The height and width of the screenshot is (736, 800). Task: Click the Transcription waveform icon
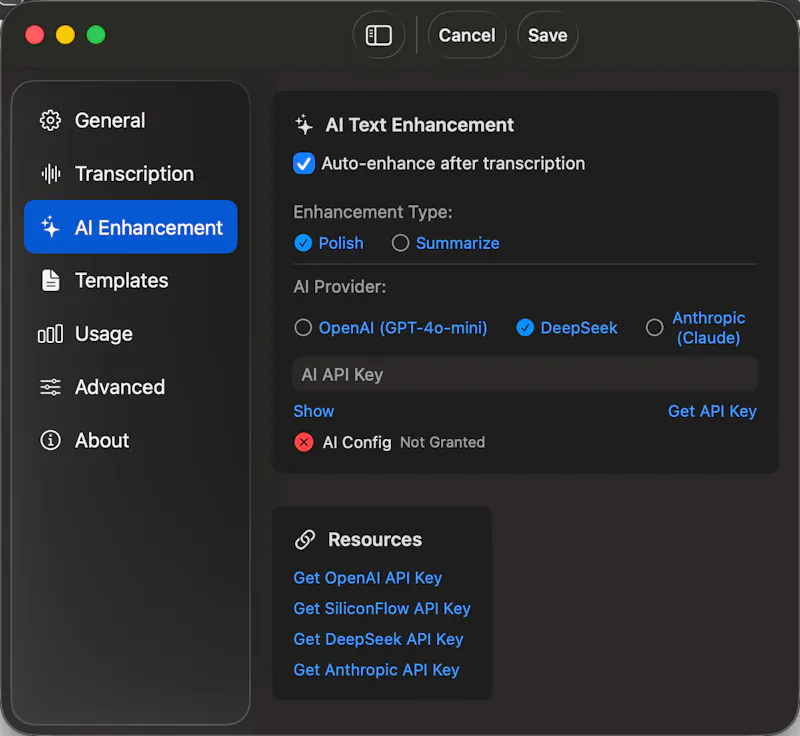(51, 174)
